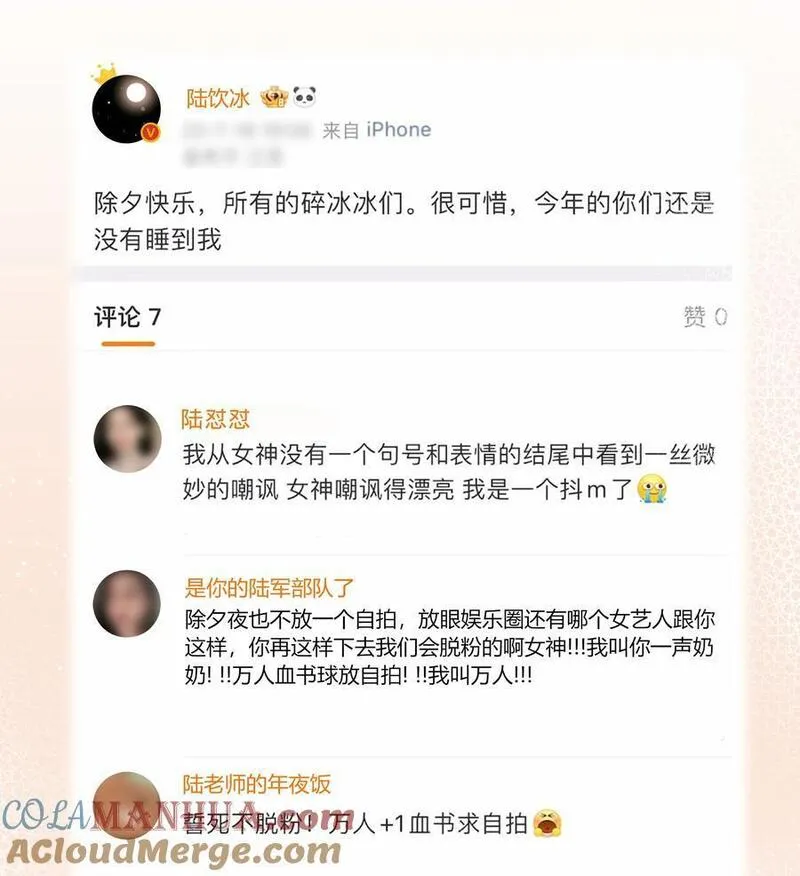Tap the username 陆饮冰
Screen dimensions: 800x876
(x=218, y=99)
